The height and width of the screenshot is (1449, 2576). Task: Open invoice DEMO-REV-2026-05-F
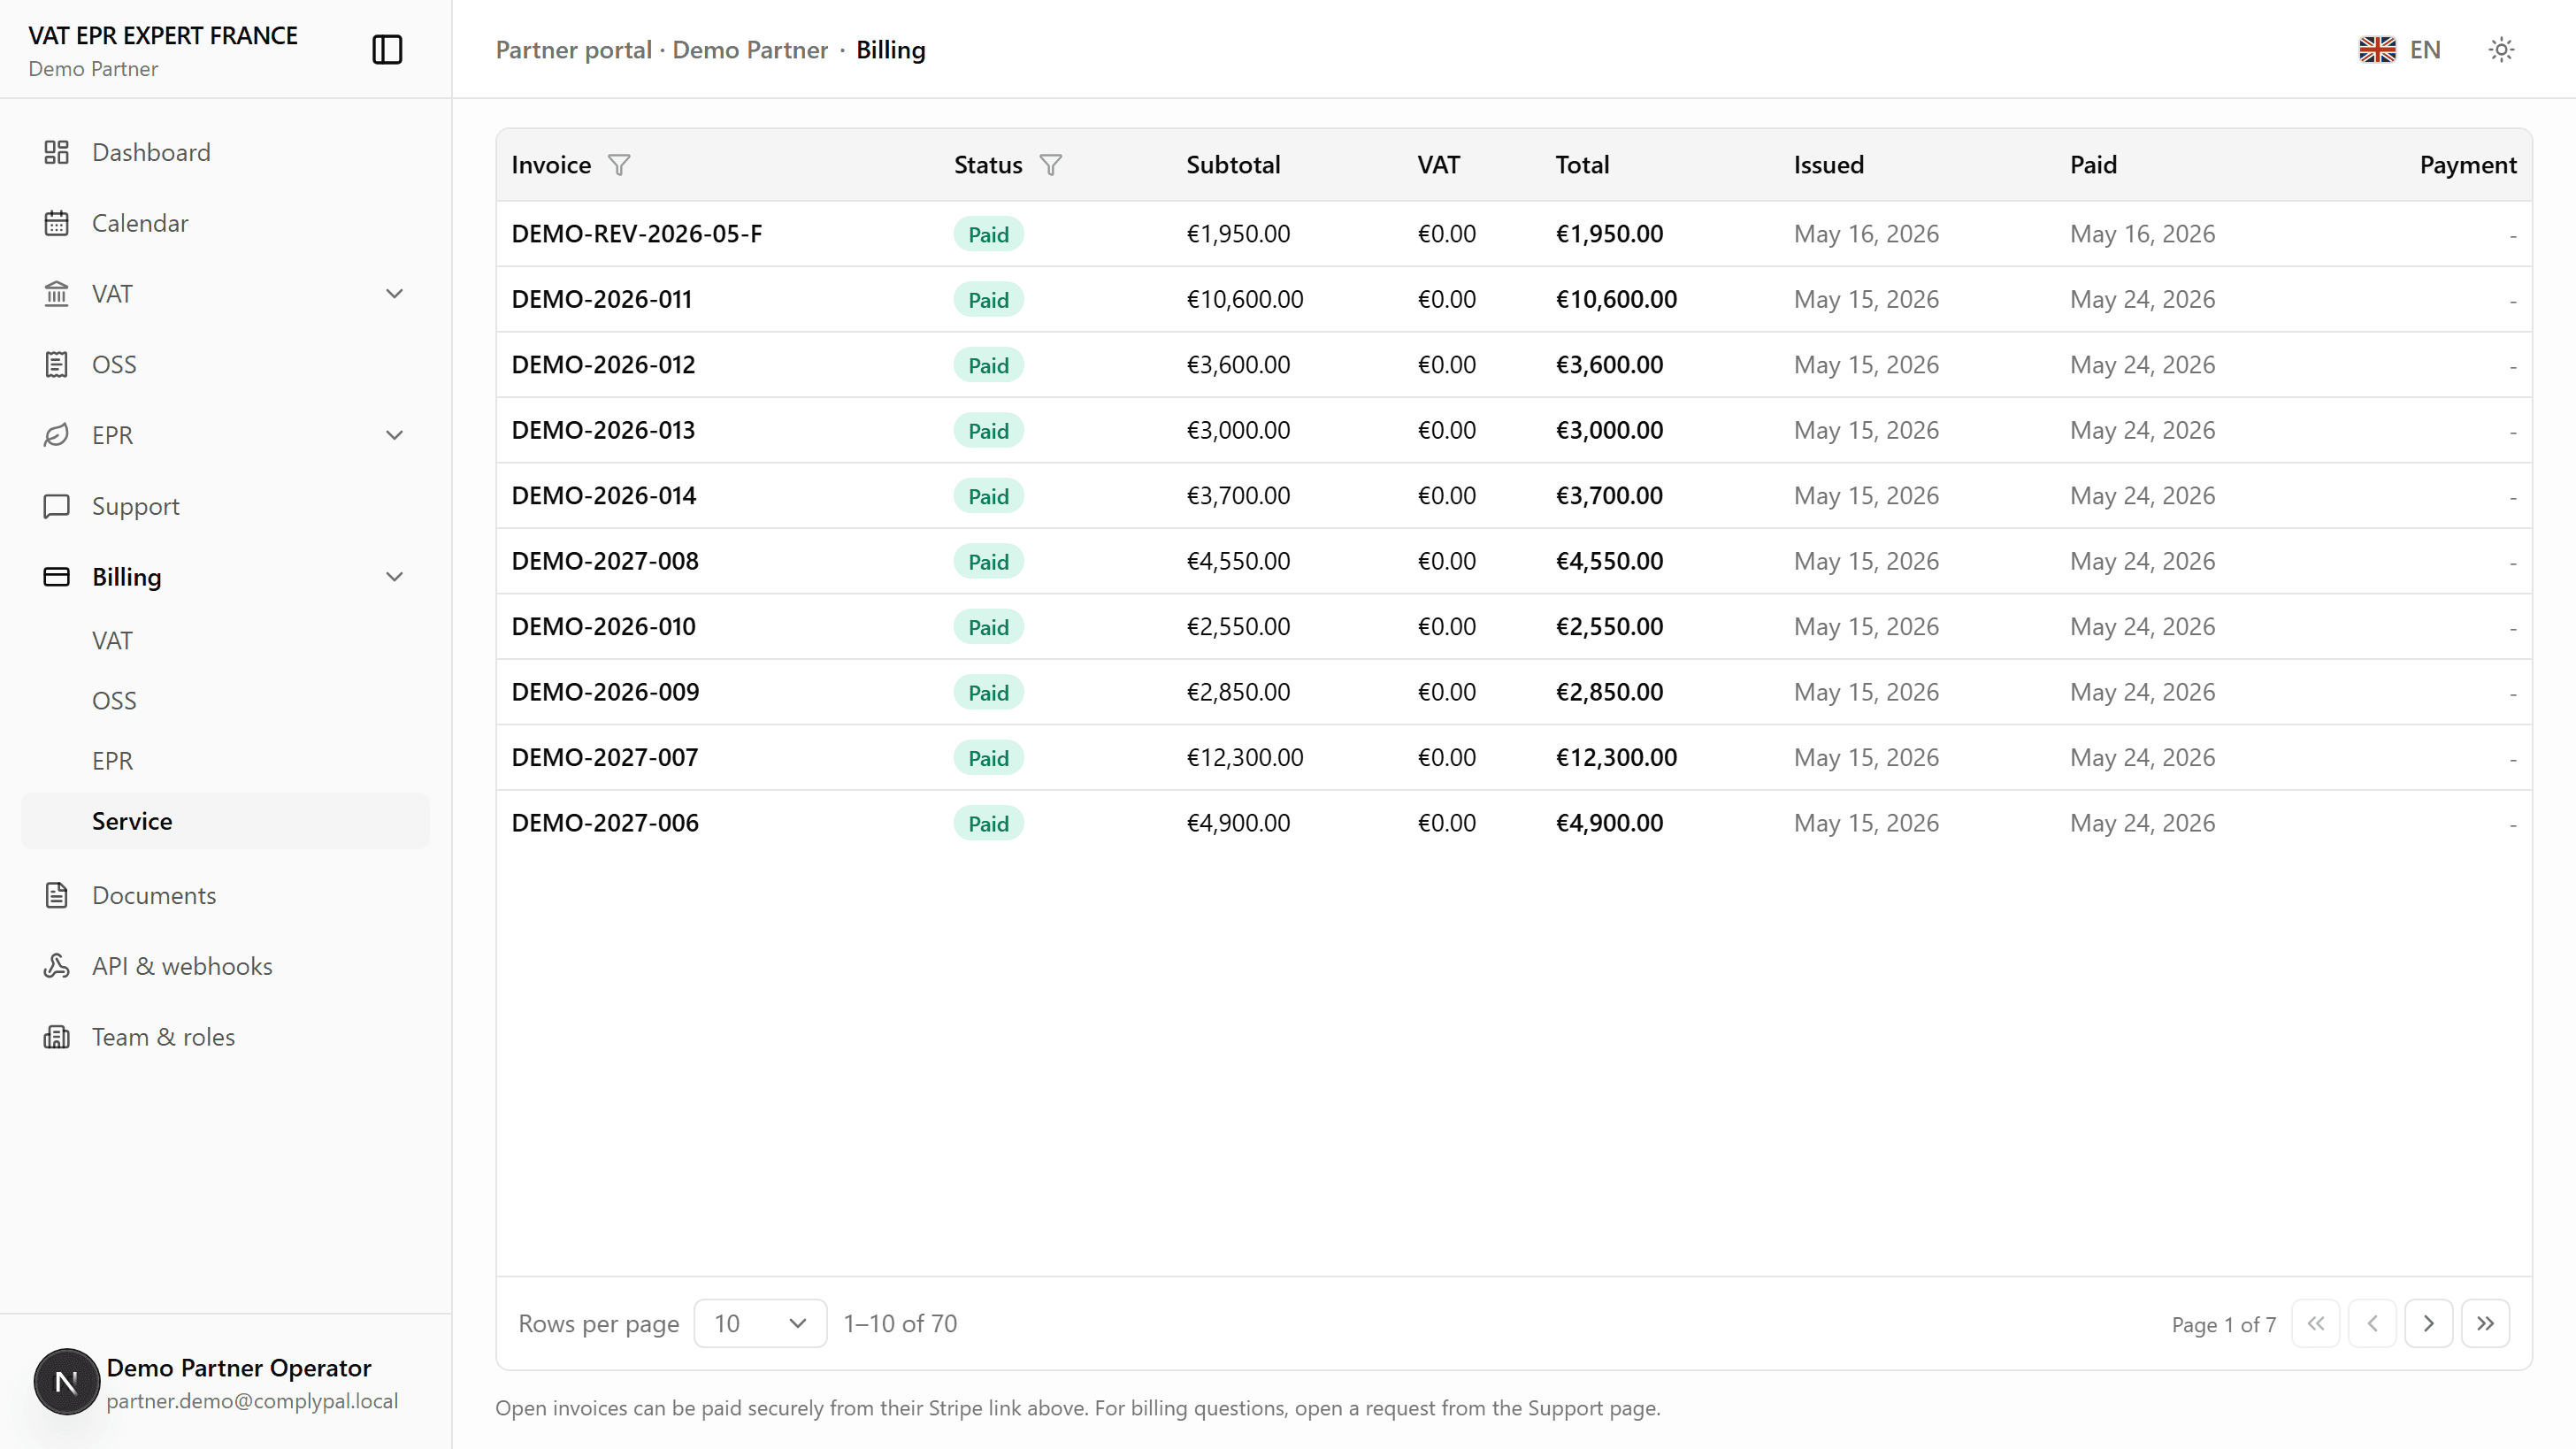(636, 234)
